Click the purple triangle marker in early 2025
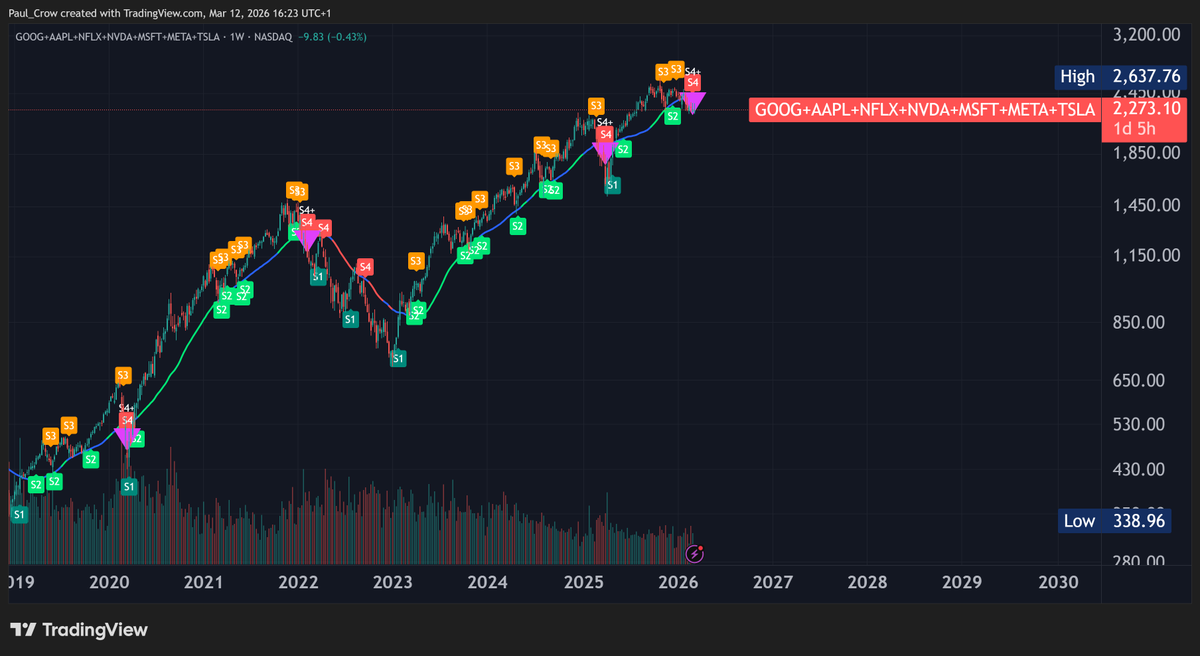 (603, 152)
